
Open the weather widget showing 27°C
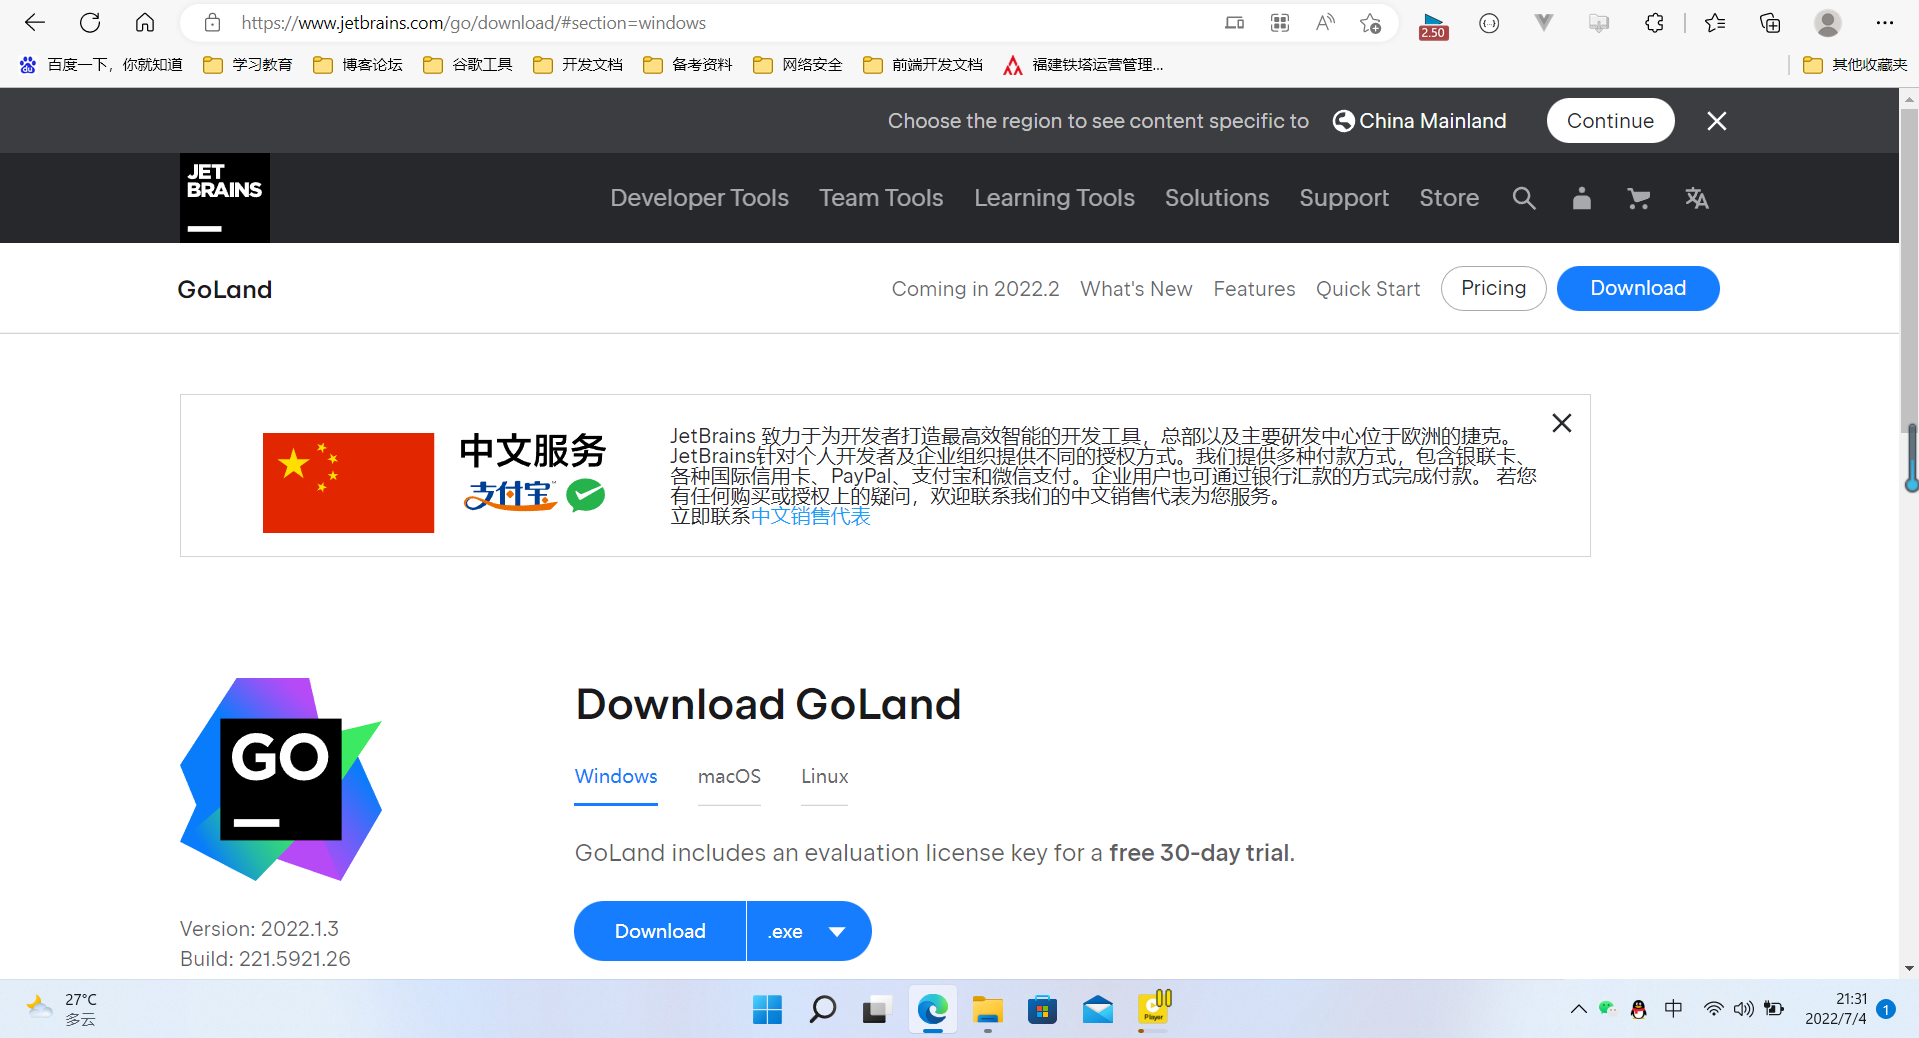pos(62,1009)
